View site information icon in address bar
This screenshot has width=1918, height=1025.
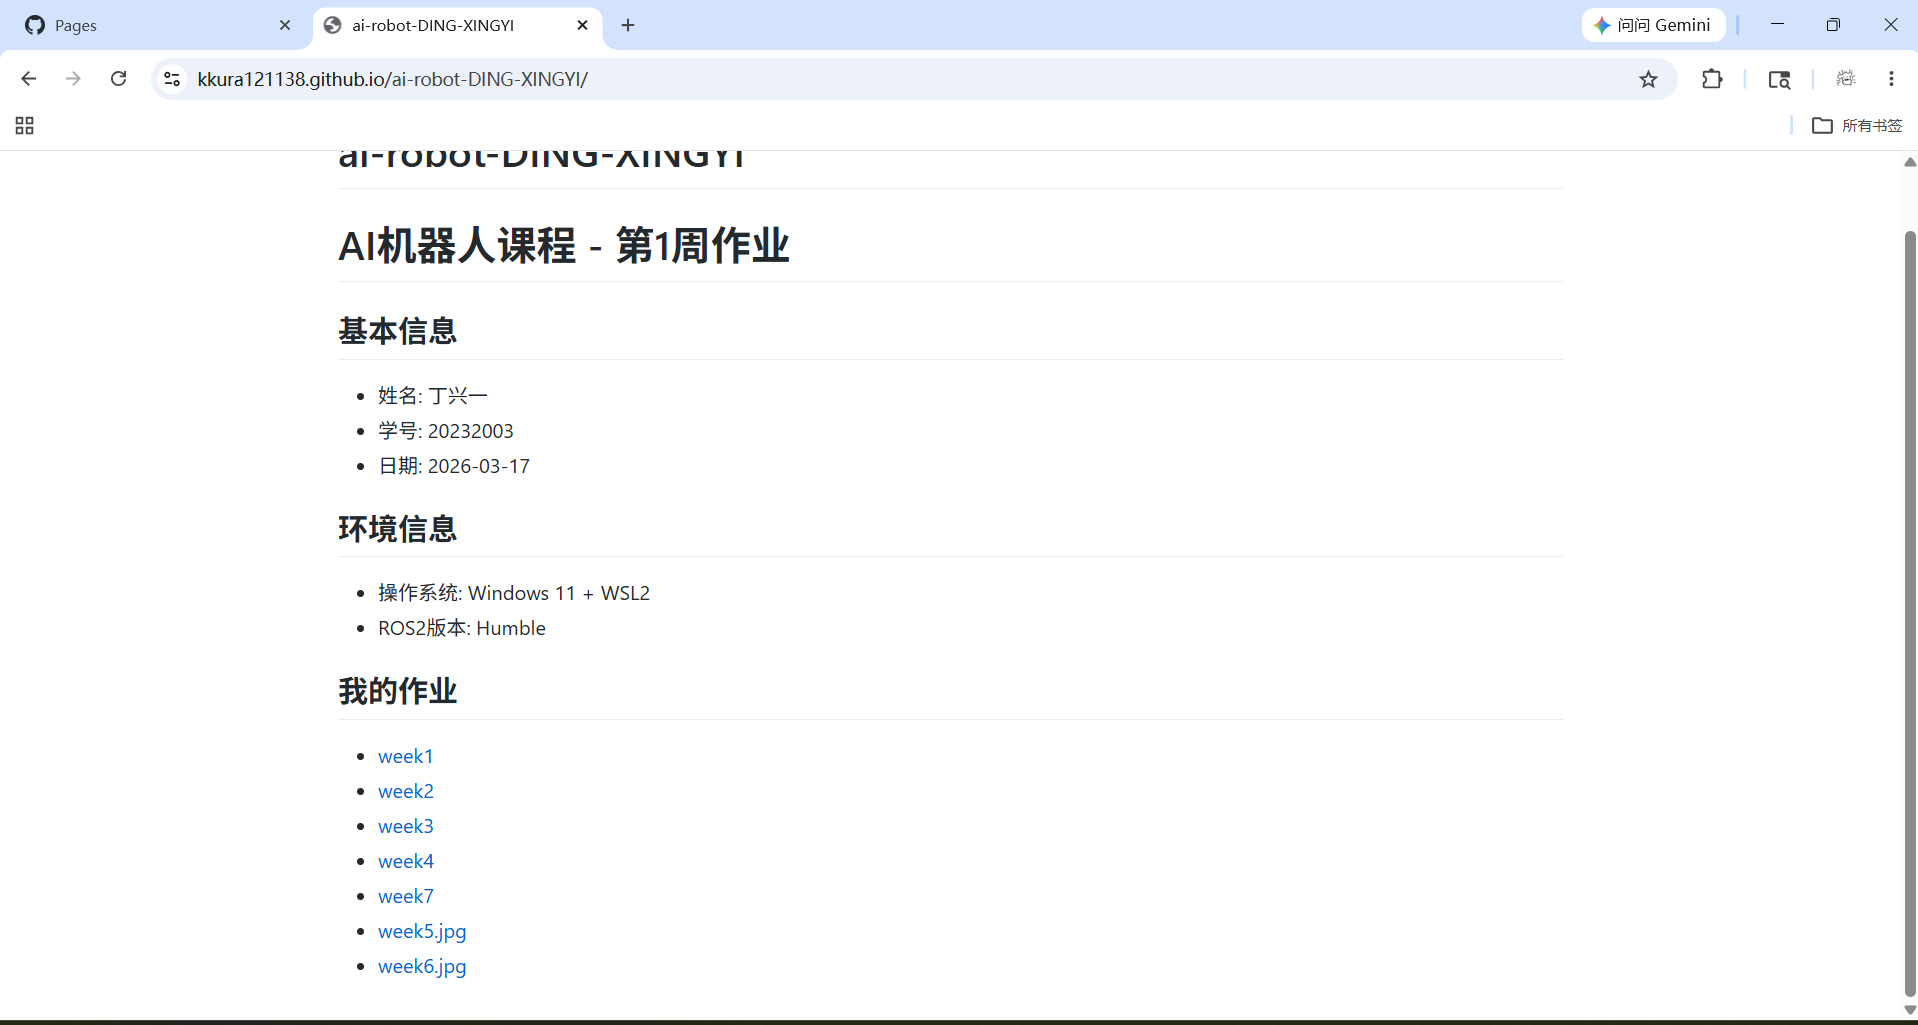click(172, 79)
